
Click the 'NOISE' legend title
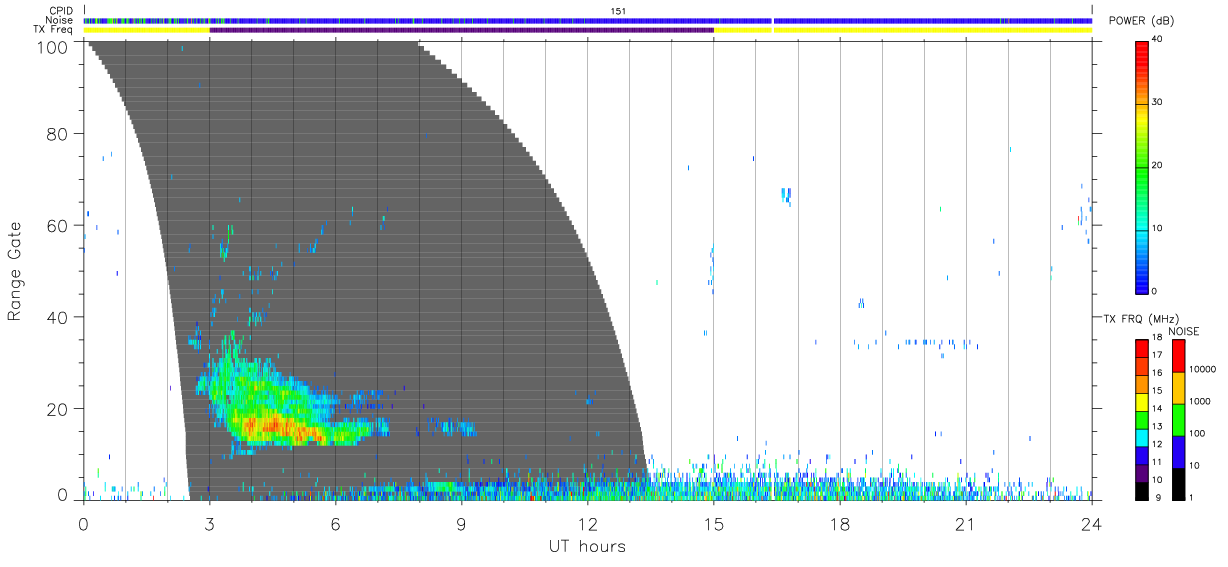tap(1185, 331)
